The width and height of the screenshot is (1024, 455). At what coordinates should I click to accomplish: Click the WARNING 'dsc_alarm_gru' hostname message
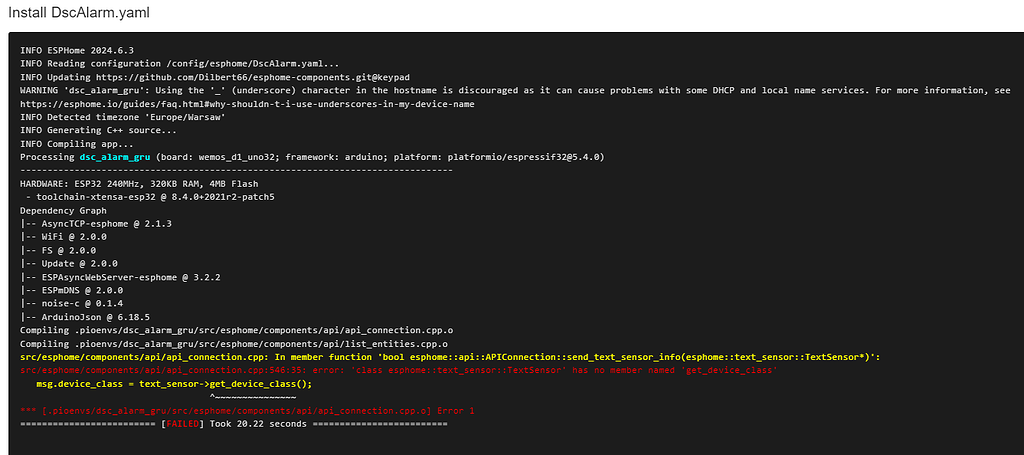coord(500,90)
